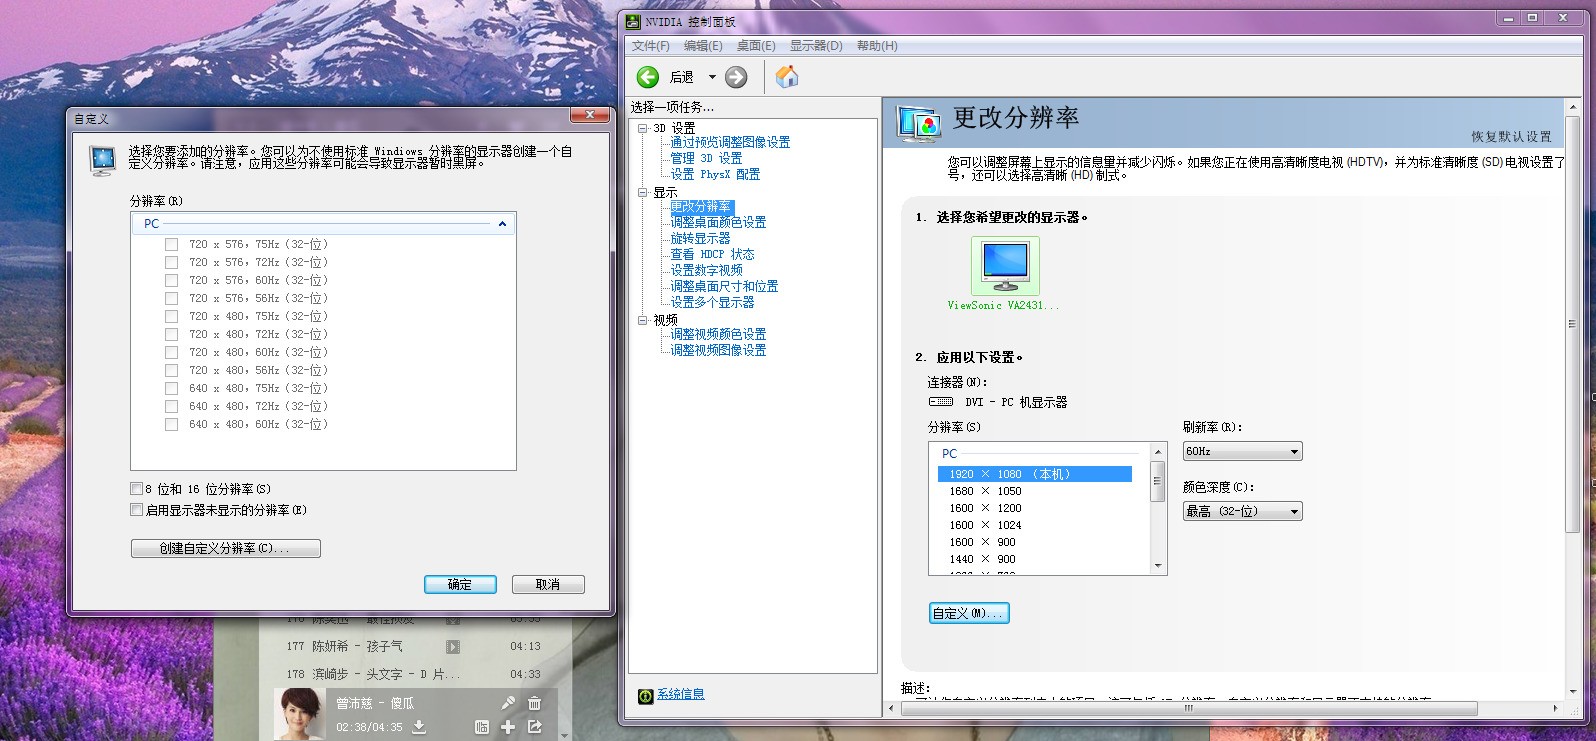
Task: Open 管理 3D 设置 in the tree
Action: click(x=706, y=159)
